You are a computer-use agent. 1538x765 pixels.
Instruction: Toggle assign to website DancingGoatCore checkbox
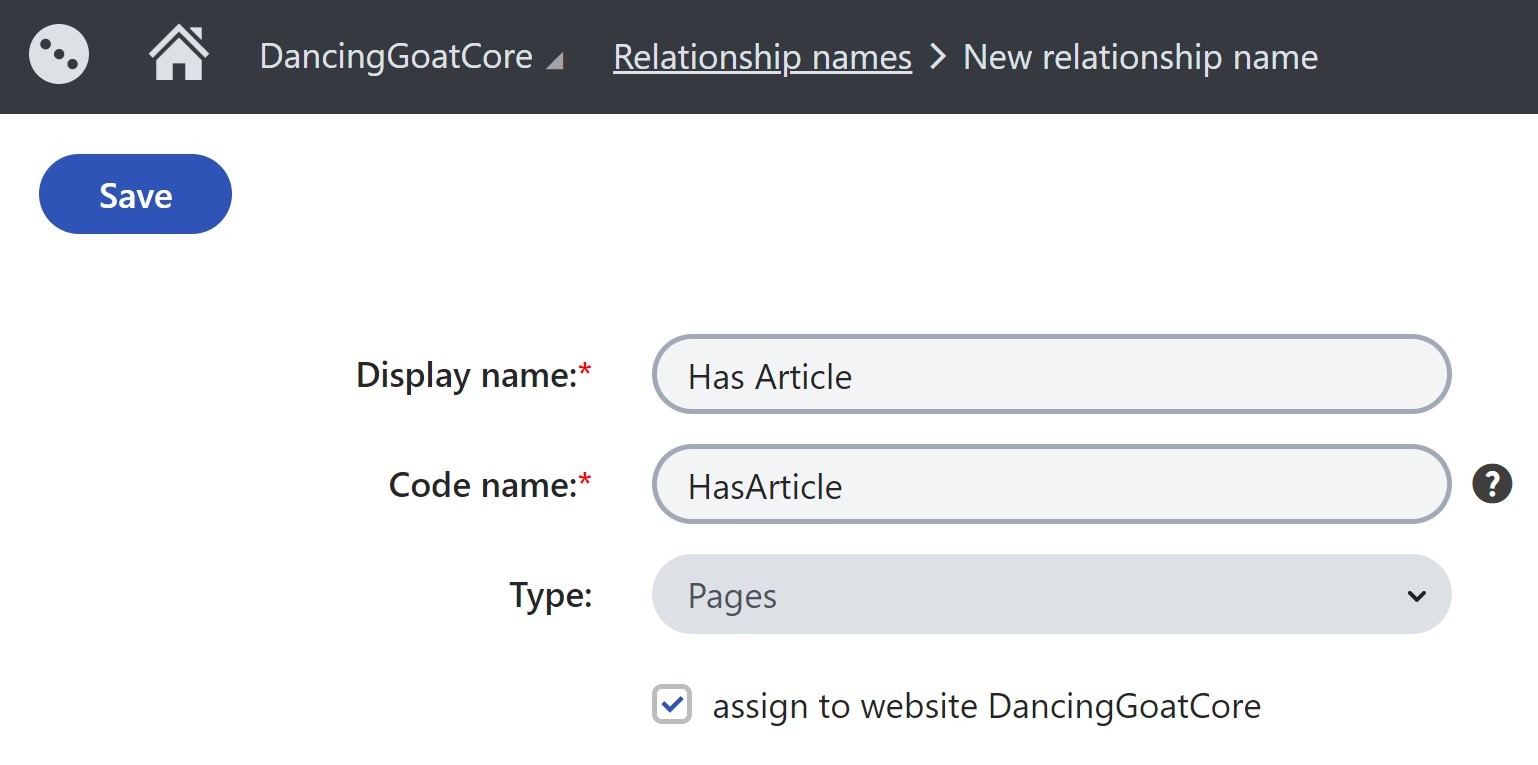click(x=672, y=704)
